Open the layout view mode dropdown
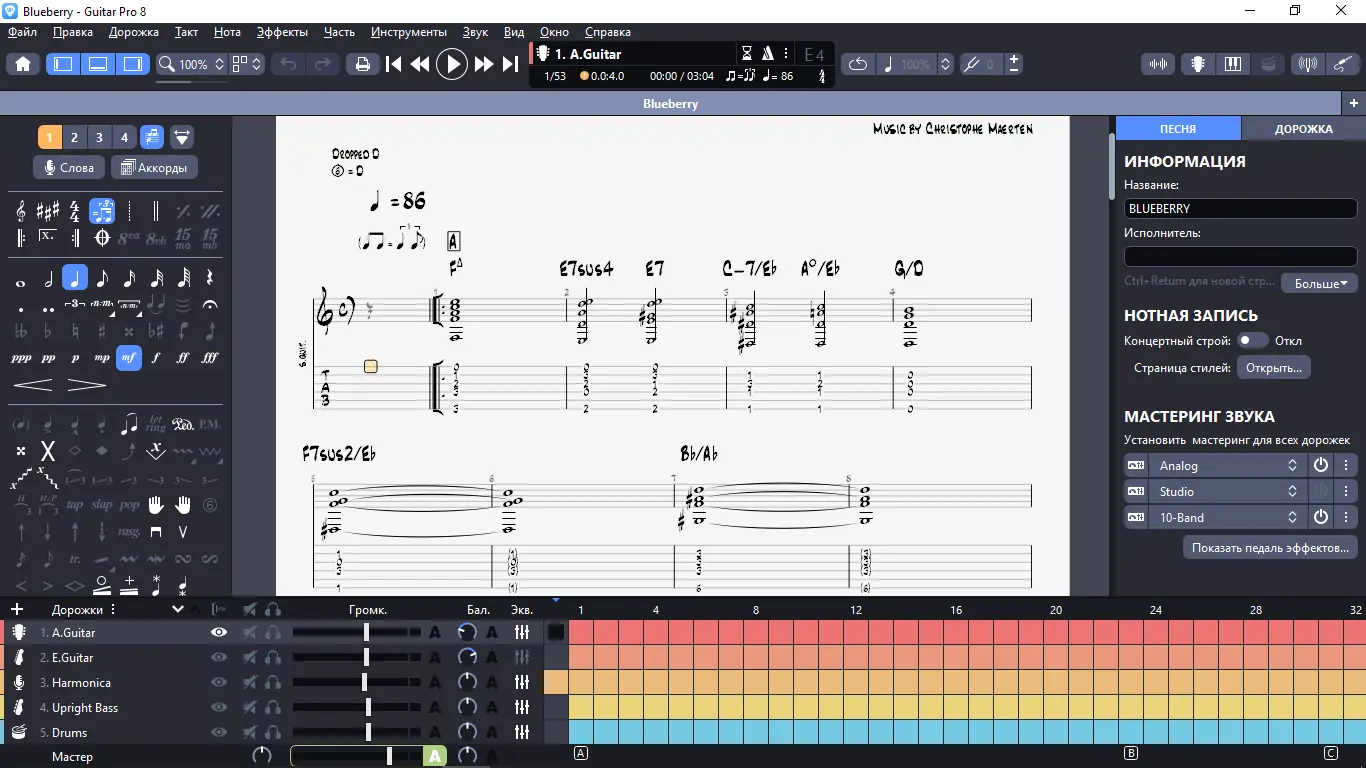 247,64
